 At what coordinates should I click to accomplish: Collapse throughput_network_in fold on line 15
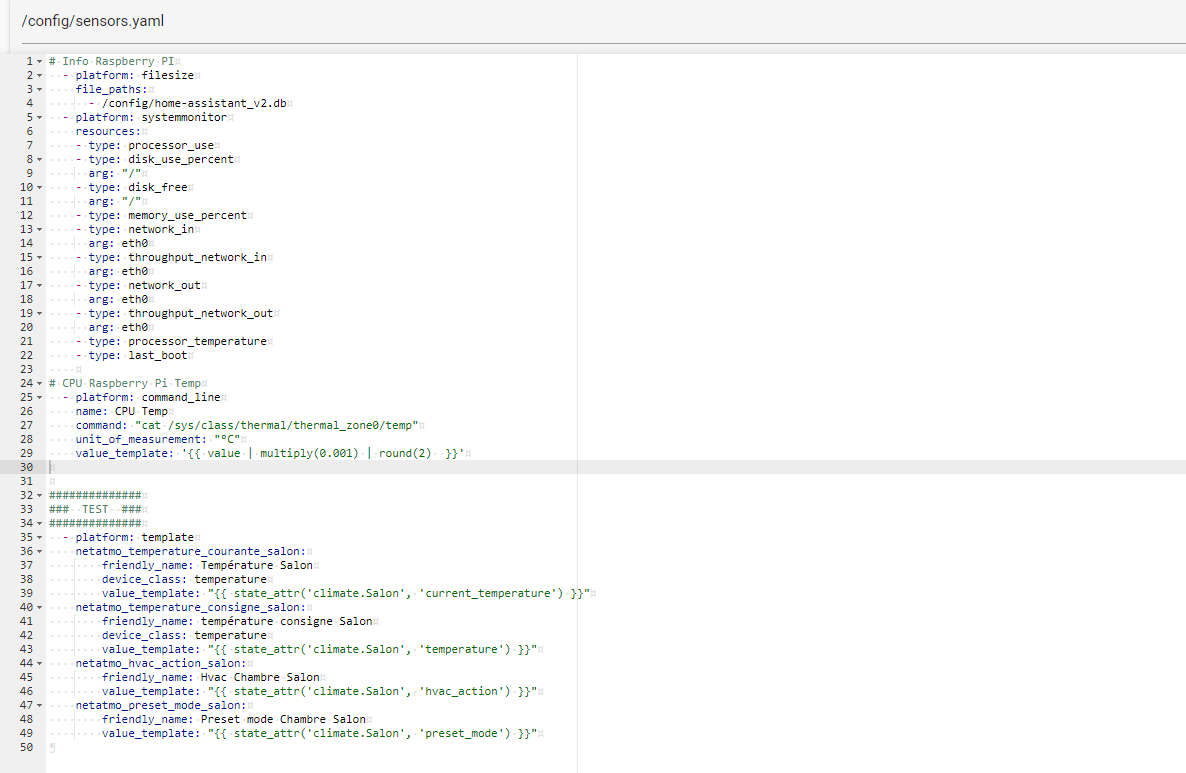(39, 257)
